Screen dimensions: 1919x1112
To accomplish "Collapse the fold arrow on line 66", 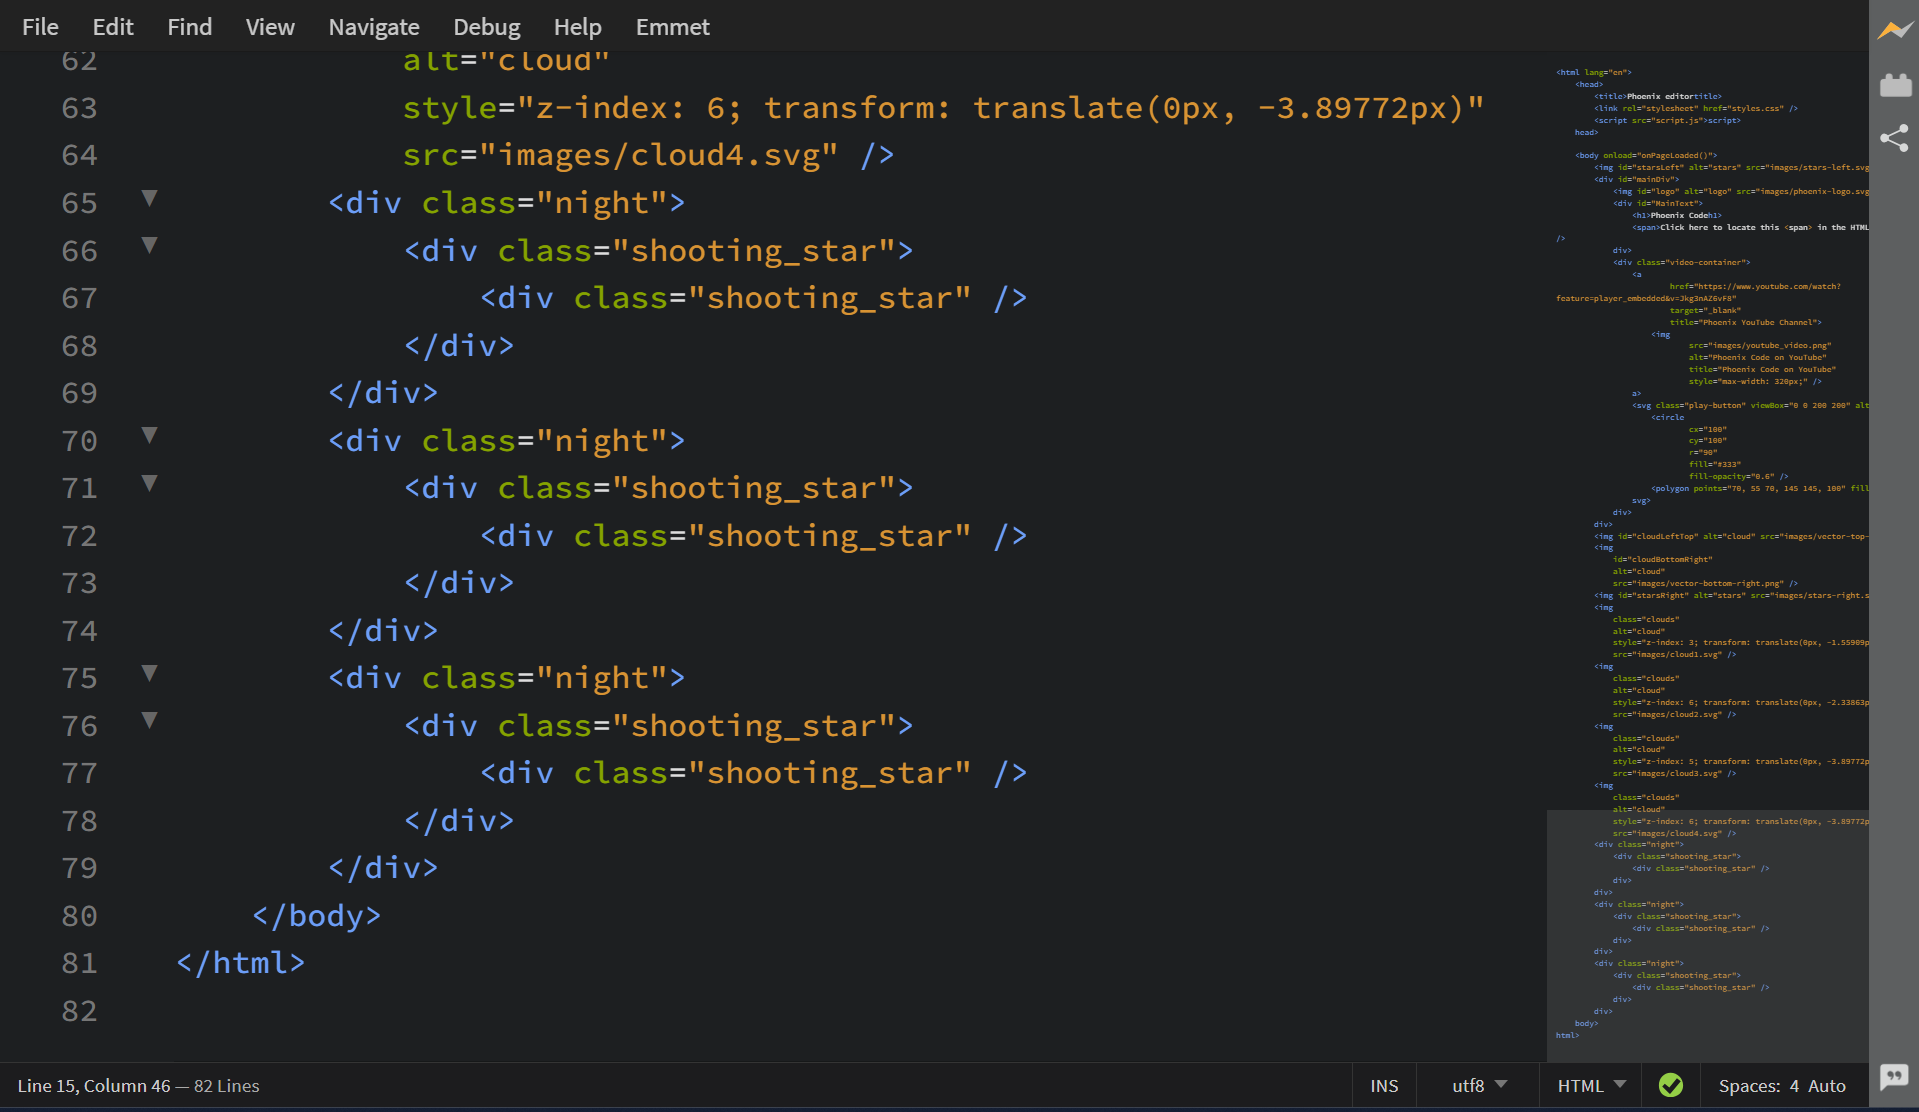I will click(149, 245).
